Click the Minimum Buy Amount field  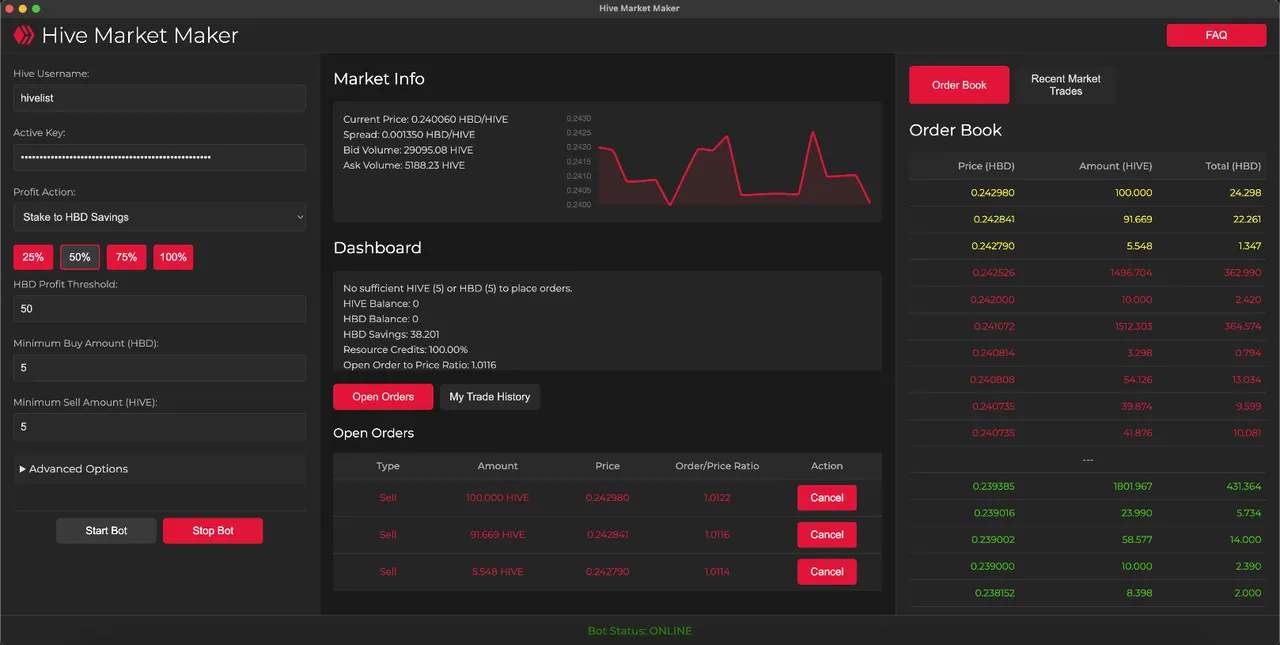[160, 367]
